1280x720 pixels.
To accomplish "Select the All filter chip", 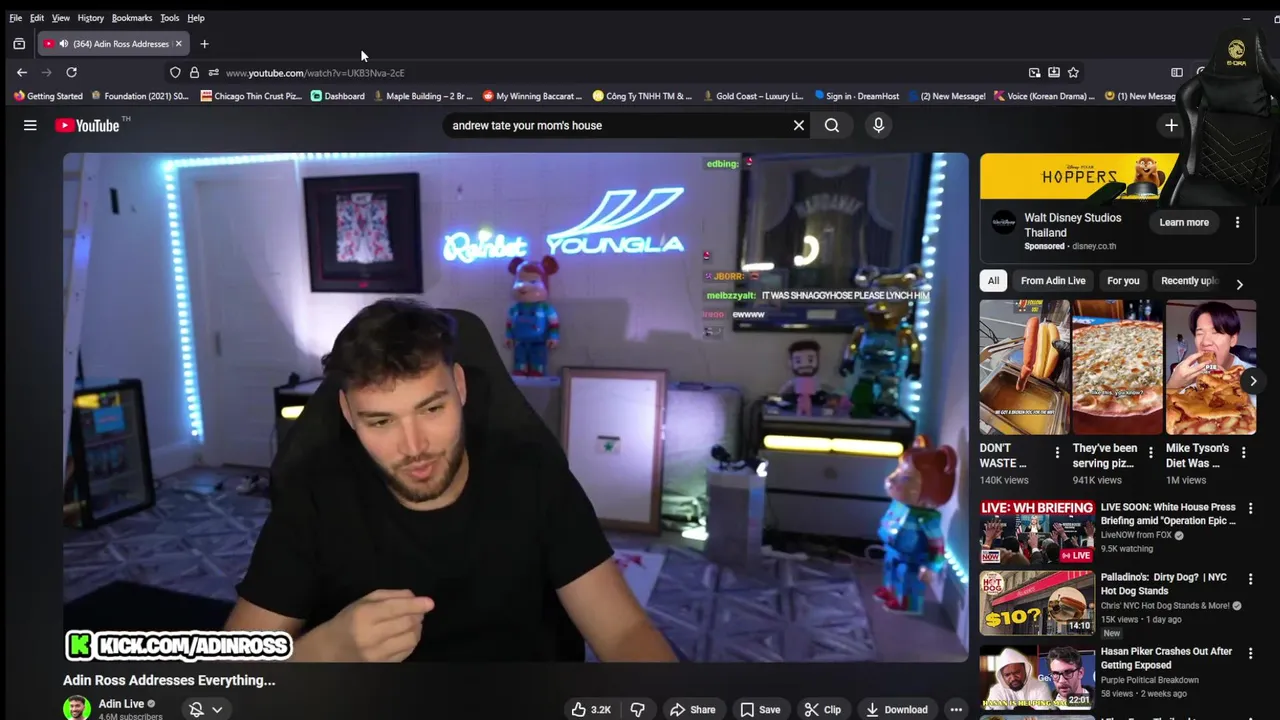I will click(993, 281).
